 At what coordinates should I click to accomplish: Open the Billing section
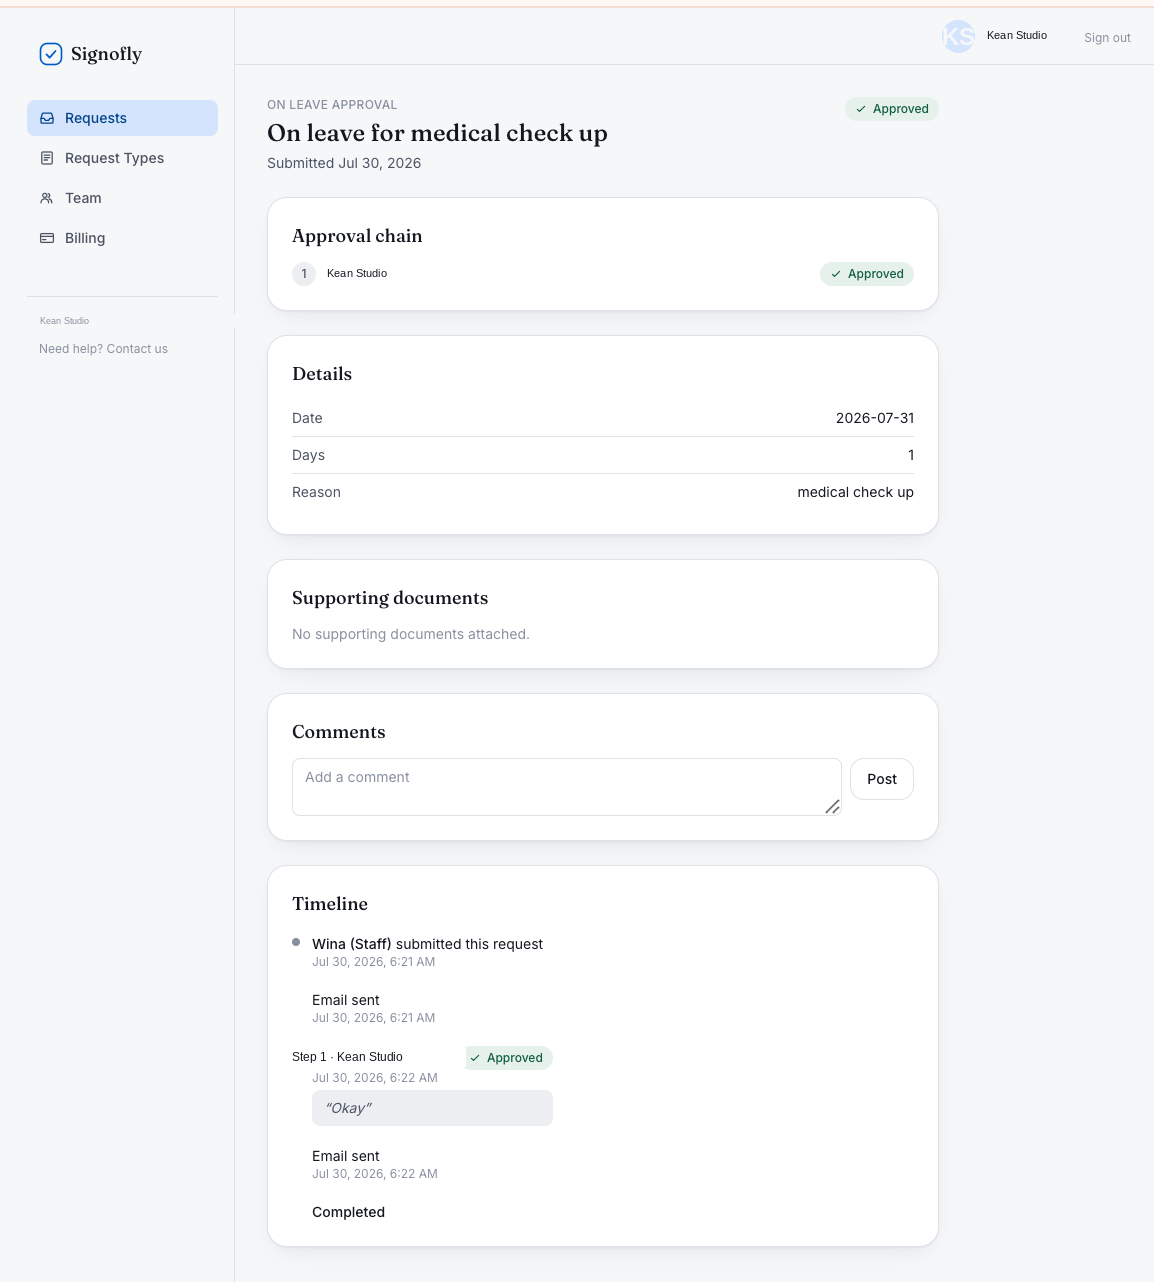pos(122,238)
